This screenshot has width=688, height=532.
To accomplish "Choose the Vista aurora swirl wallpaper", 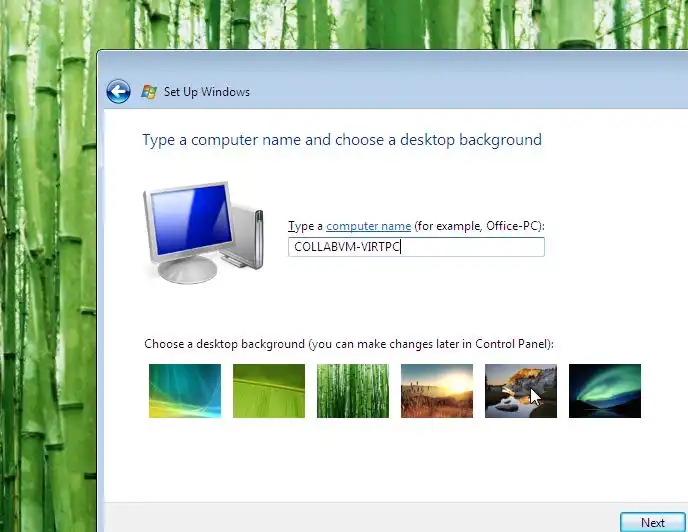I will (x=185, y=391).
